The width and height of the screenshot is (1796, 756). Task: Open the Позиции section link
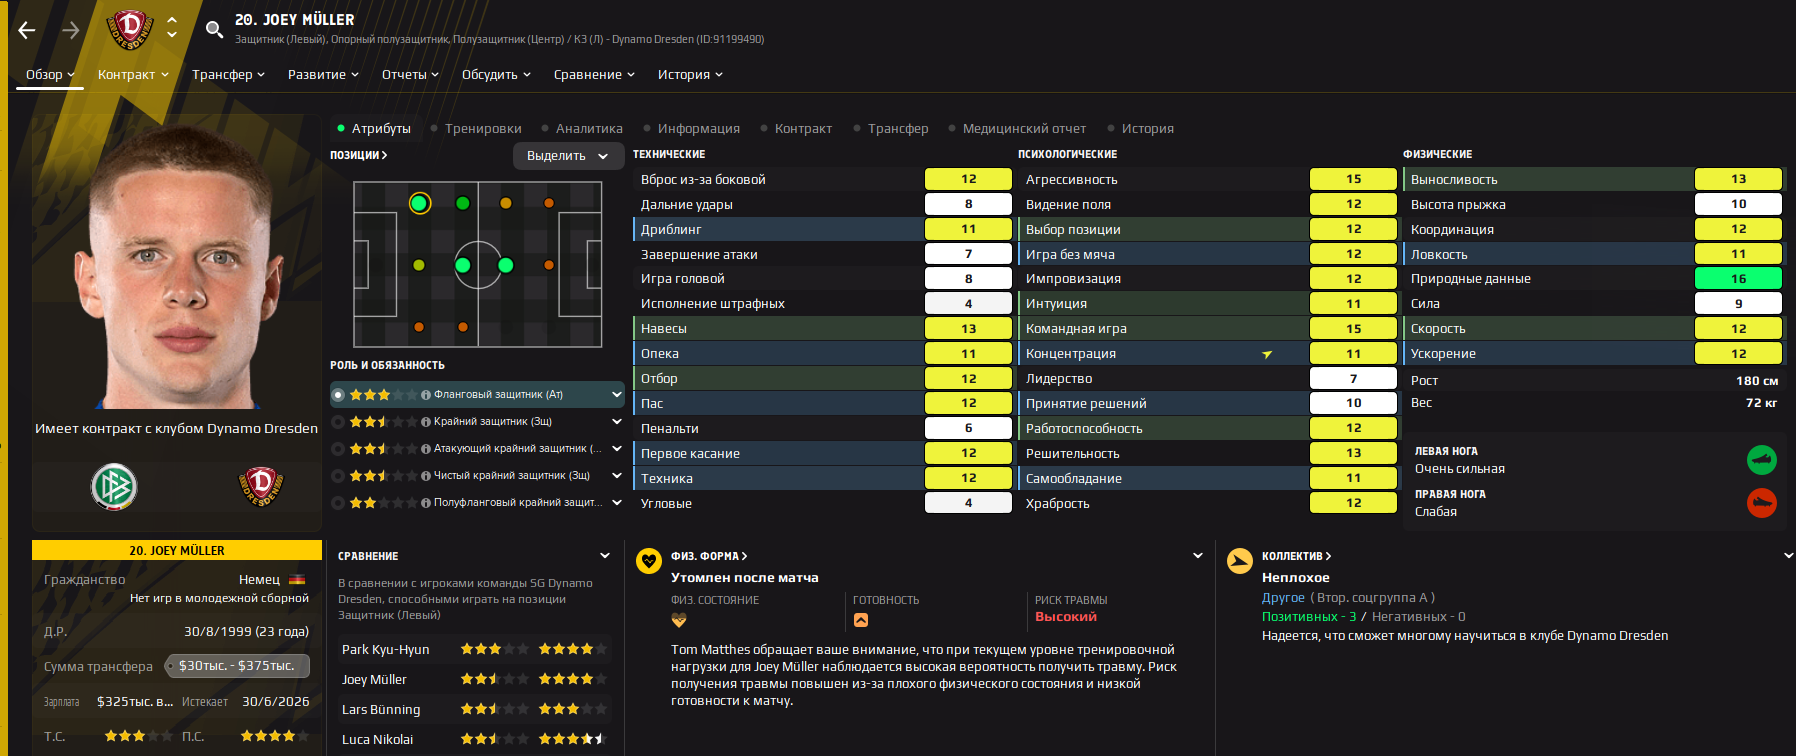coord(358,155)
